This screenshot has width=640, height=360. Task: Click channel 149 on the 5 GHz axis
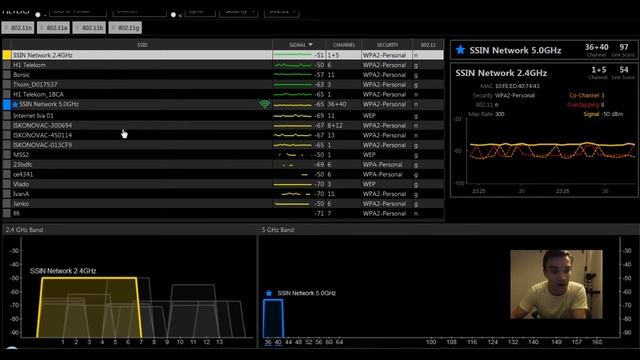pyautogui.click(x=556, y=342)
